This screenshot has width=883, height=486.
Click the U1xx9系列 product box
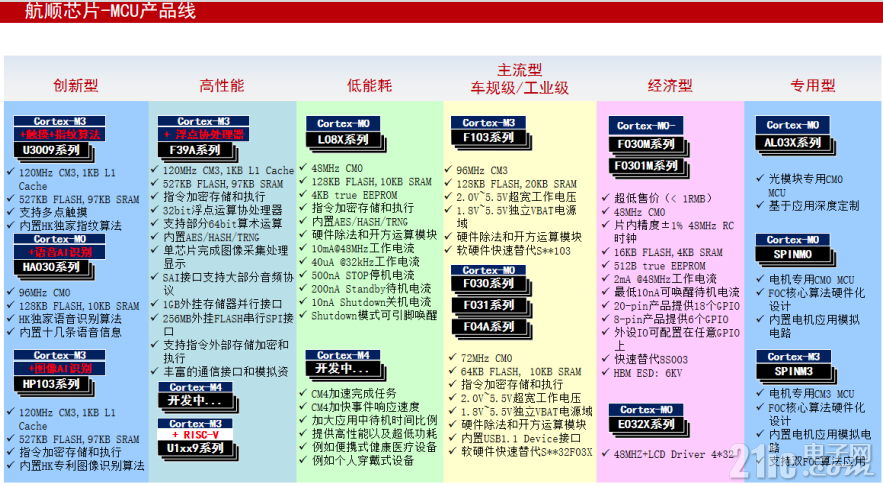click(195, 449)
